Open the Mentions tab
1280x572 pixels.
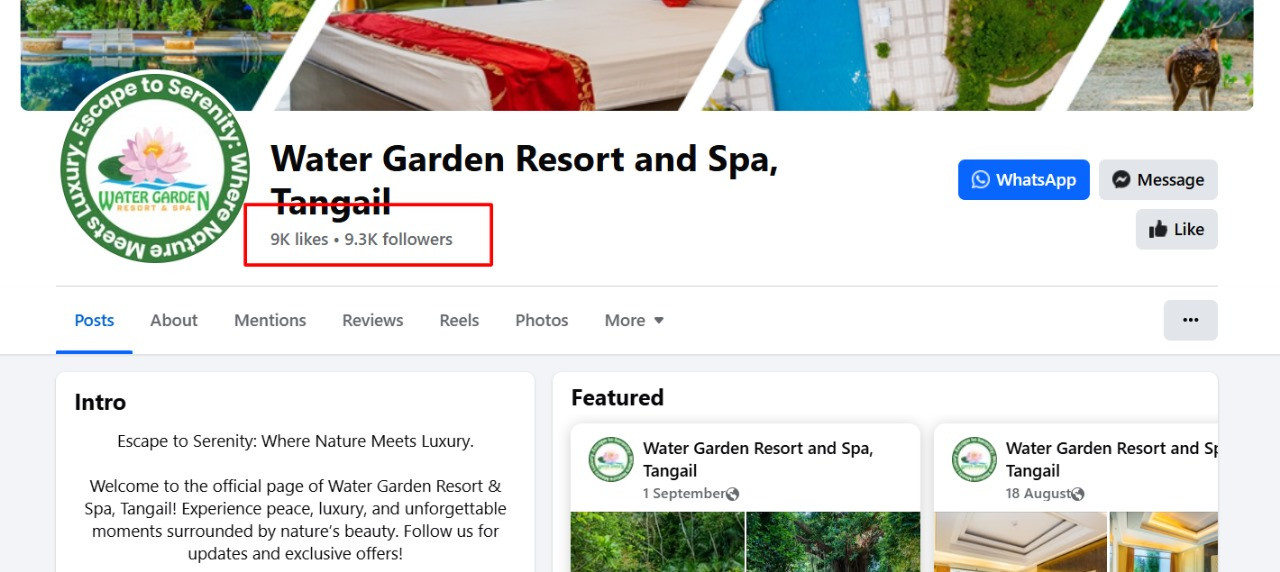coord(270,320)
